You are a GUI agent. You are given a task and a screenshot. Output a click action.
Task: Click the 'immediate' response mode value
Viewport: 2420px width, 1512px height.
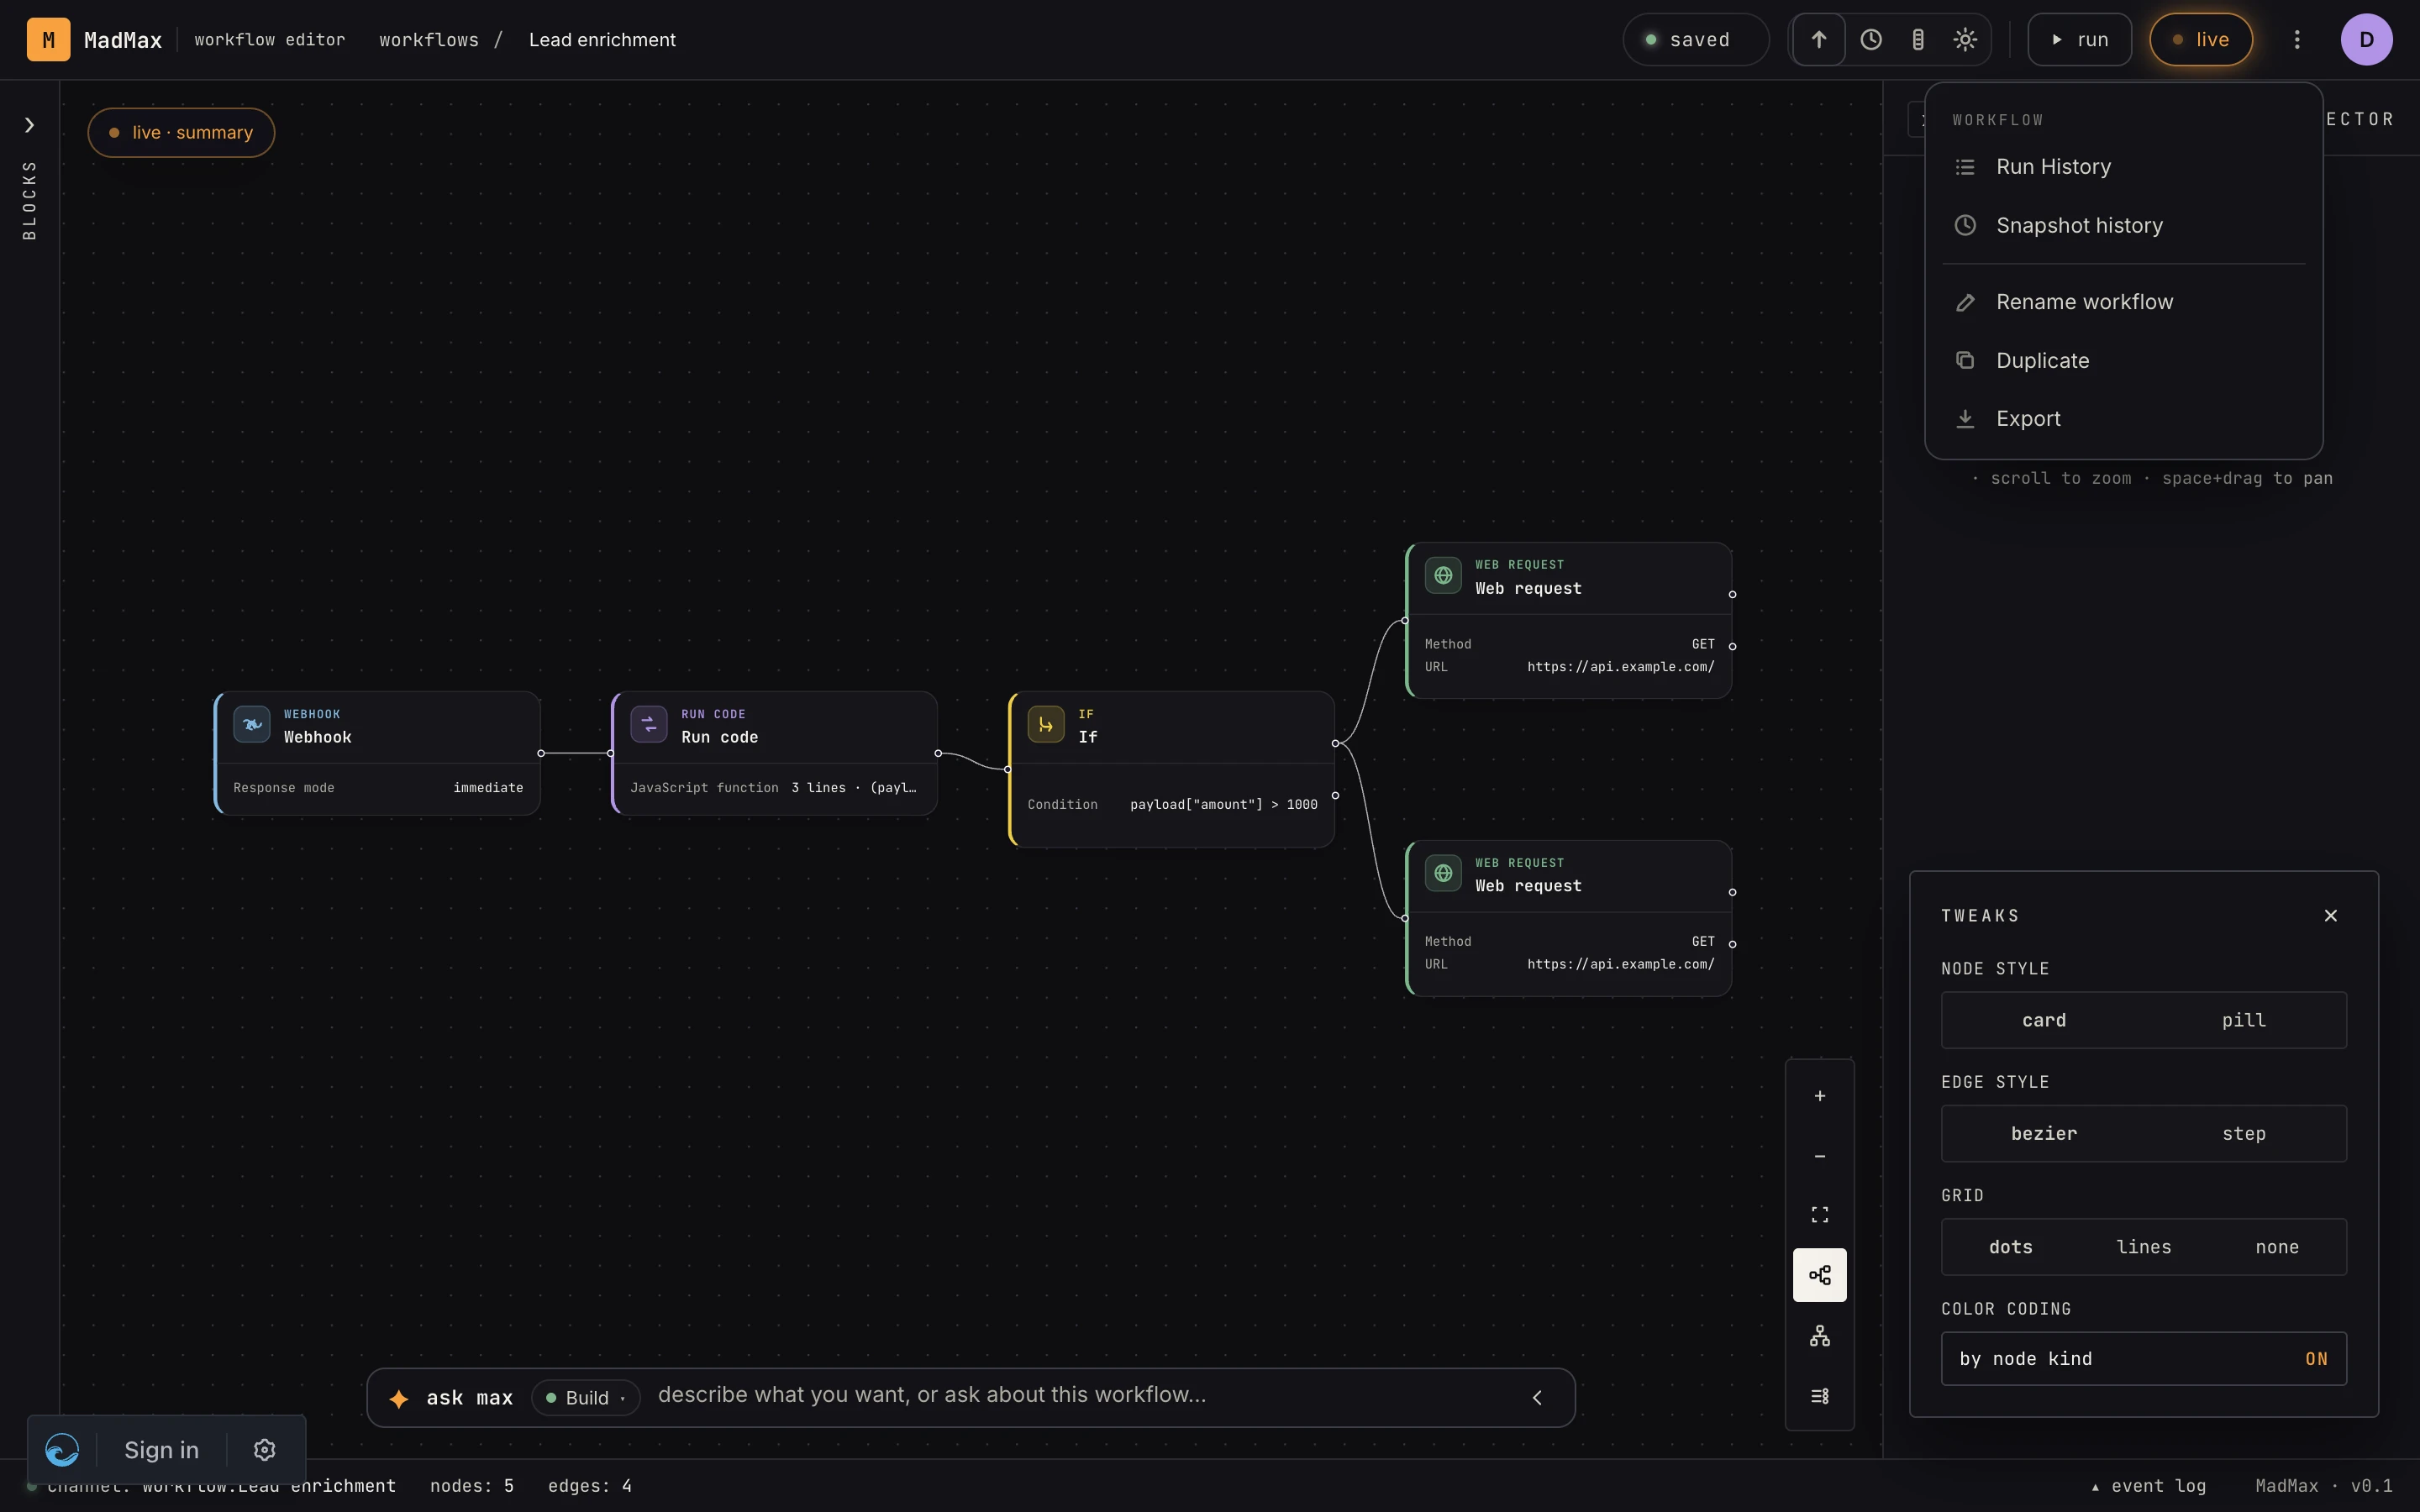tap(488, 788)
